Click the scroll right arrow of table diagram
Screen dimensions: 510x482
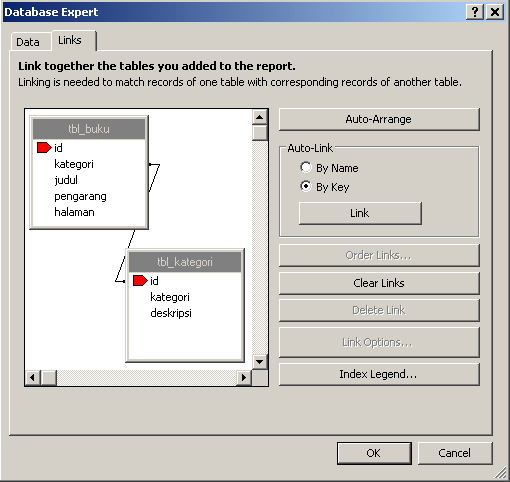pyautogui.click(x=244, y=378)
